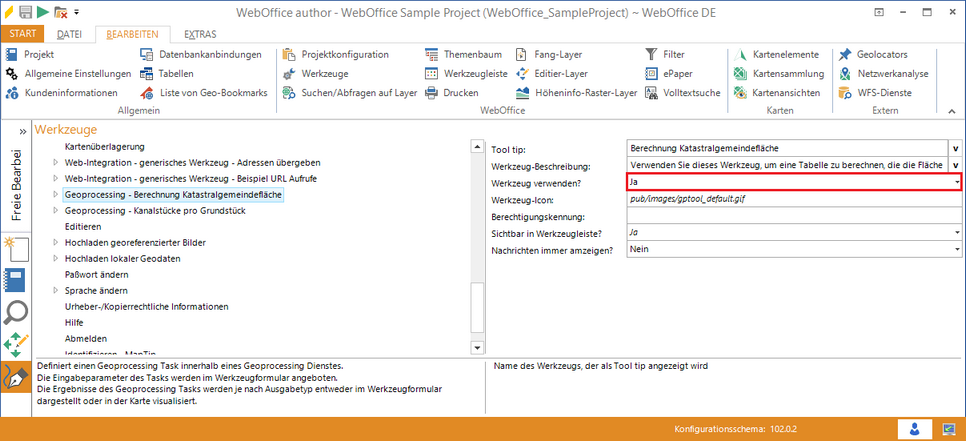The height and width of the screenshot is (441, 966).
Task: Open Kartenansichten in ribbon
Action: click(777, 93)
